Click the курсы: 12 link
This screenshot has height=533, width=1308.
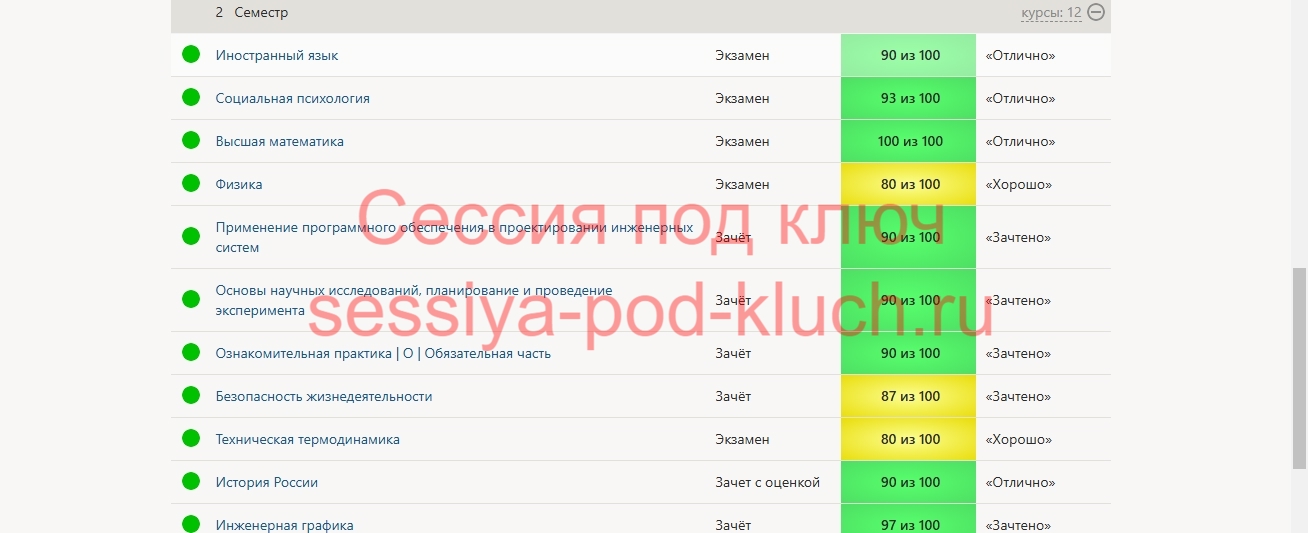(1051, 13)
